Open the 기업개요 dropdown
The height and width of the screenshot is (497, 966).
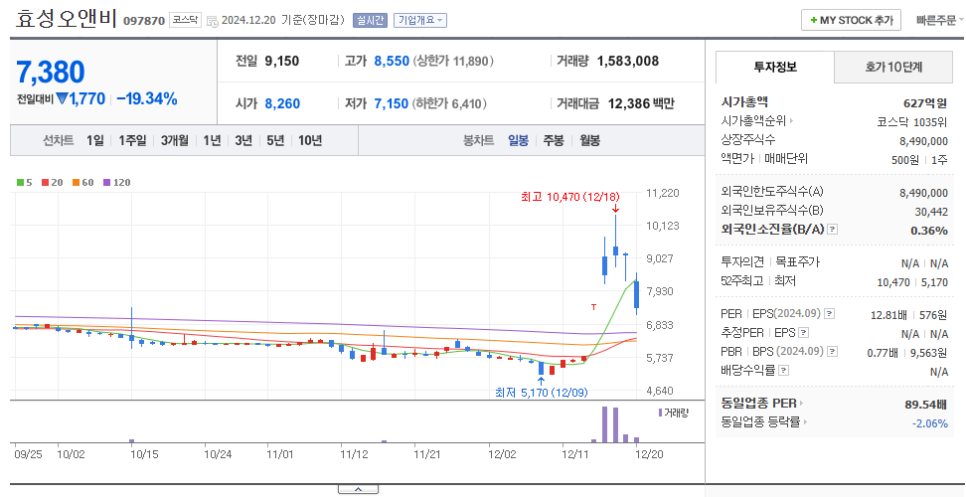tap(420, 20)
